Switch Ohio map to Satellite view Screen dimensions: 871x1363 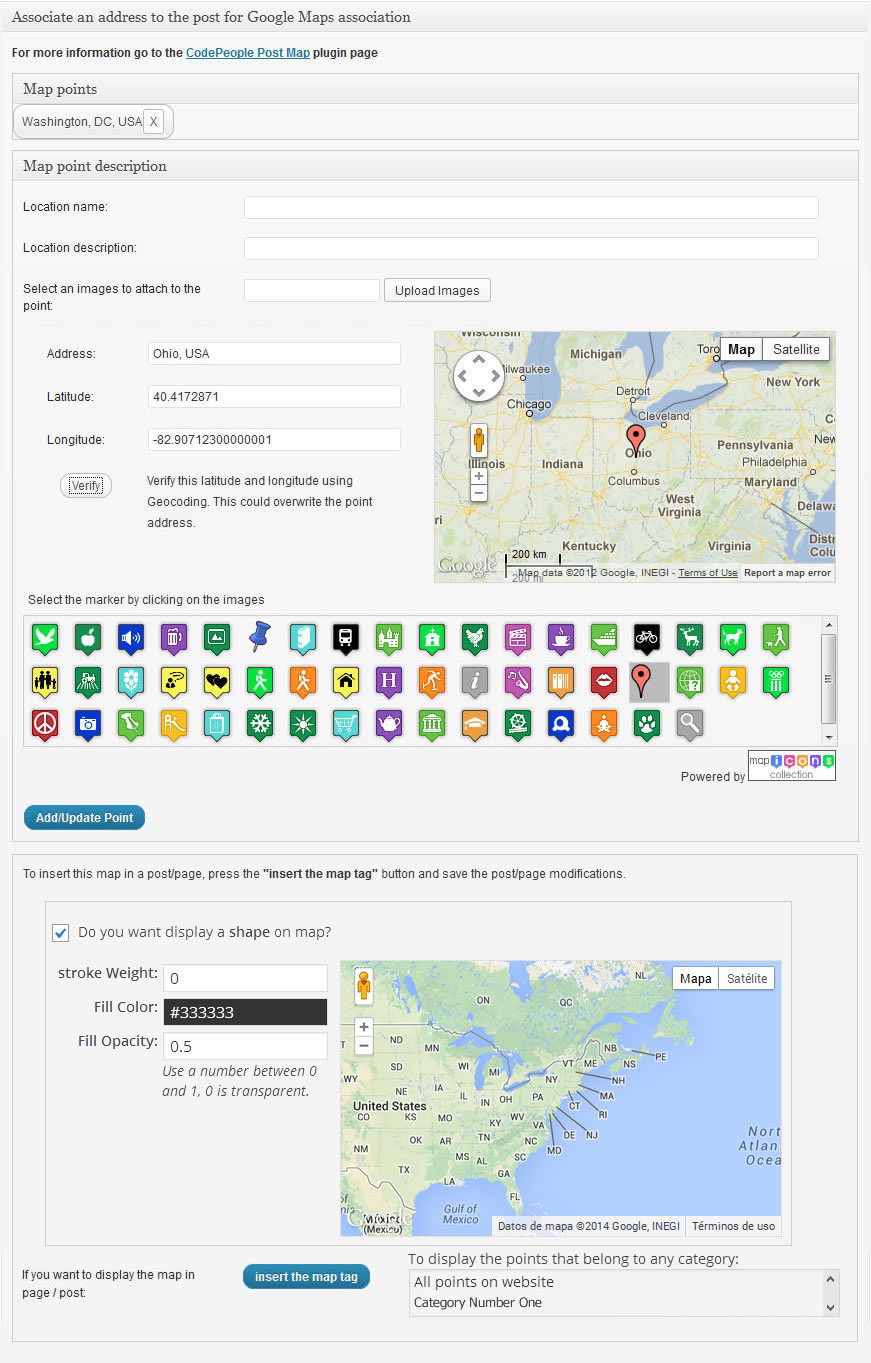pos(795,349)
